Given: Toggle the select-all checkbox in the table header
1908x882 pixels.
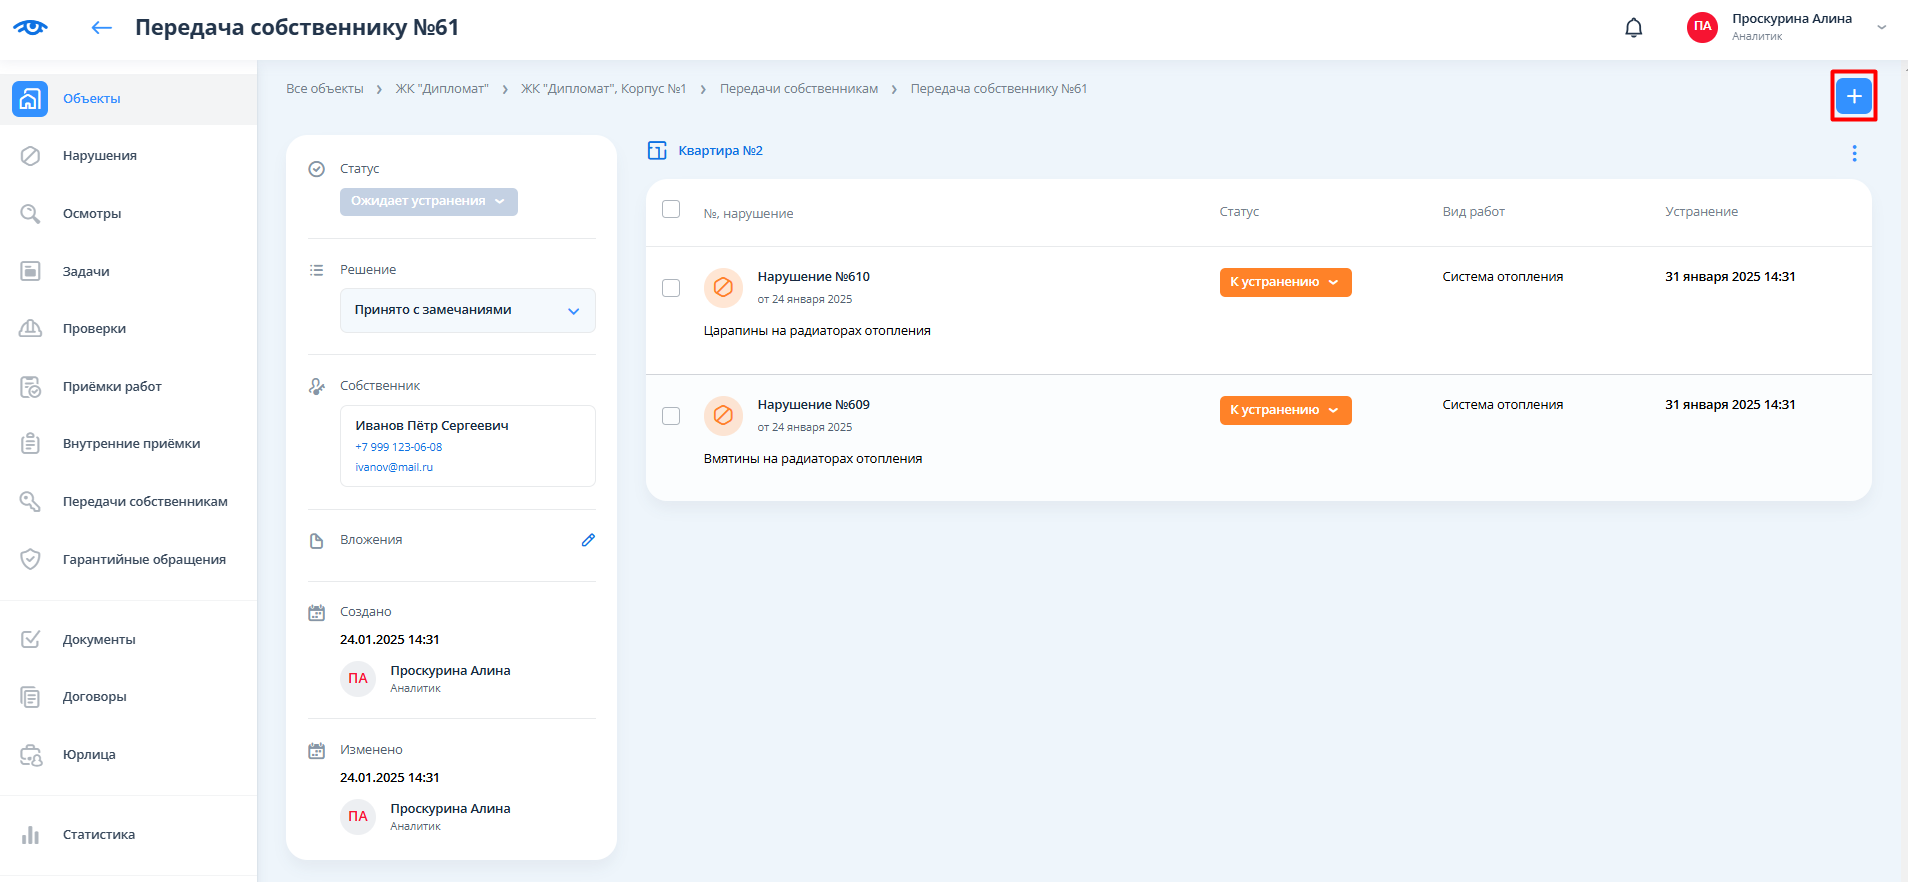Looking at the screenshot, I should [x=671, y=209].
